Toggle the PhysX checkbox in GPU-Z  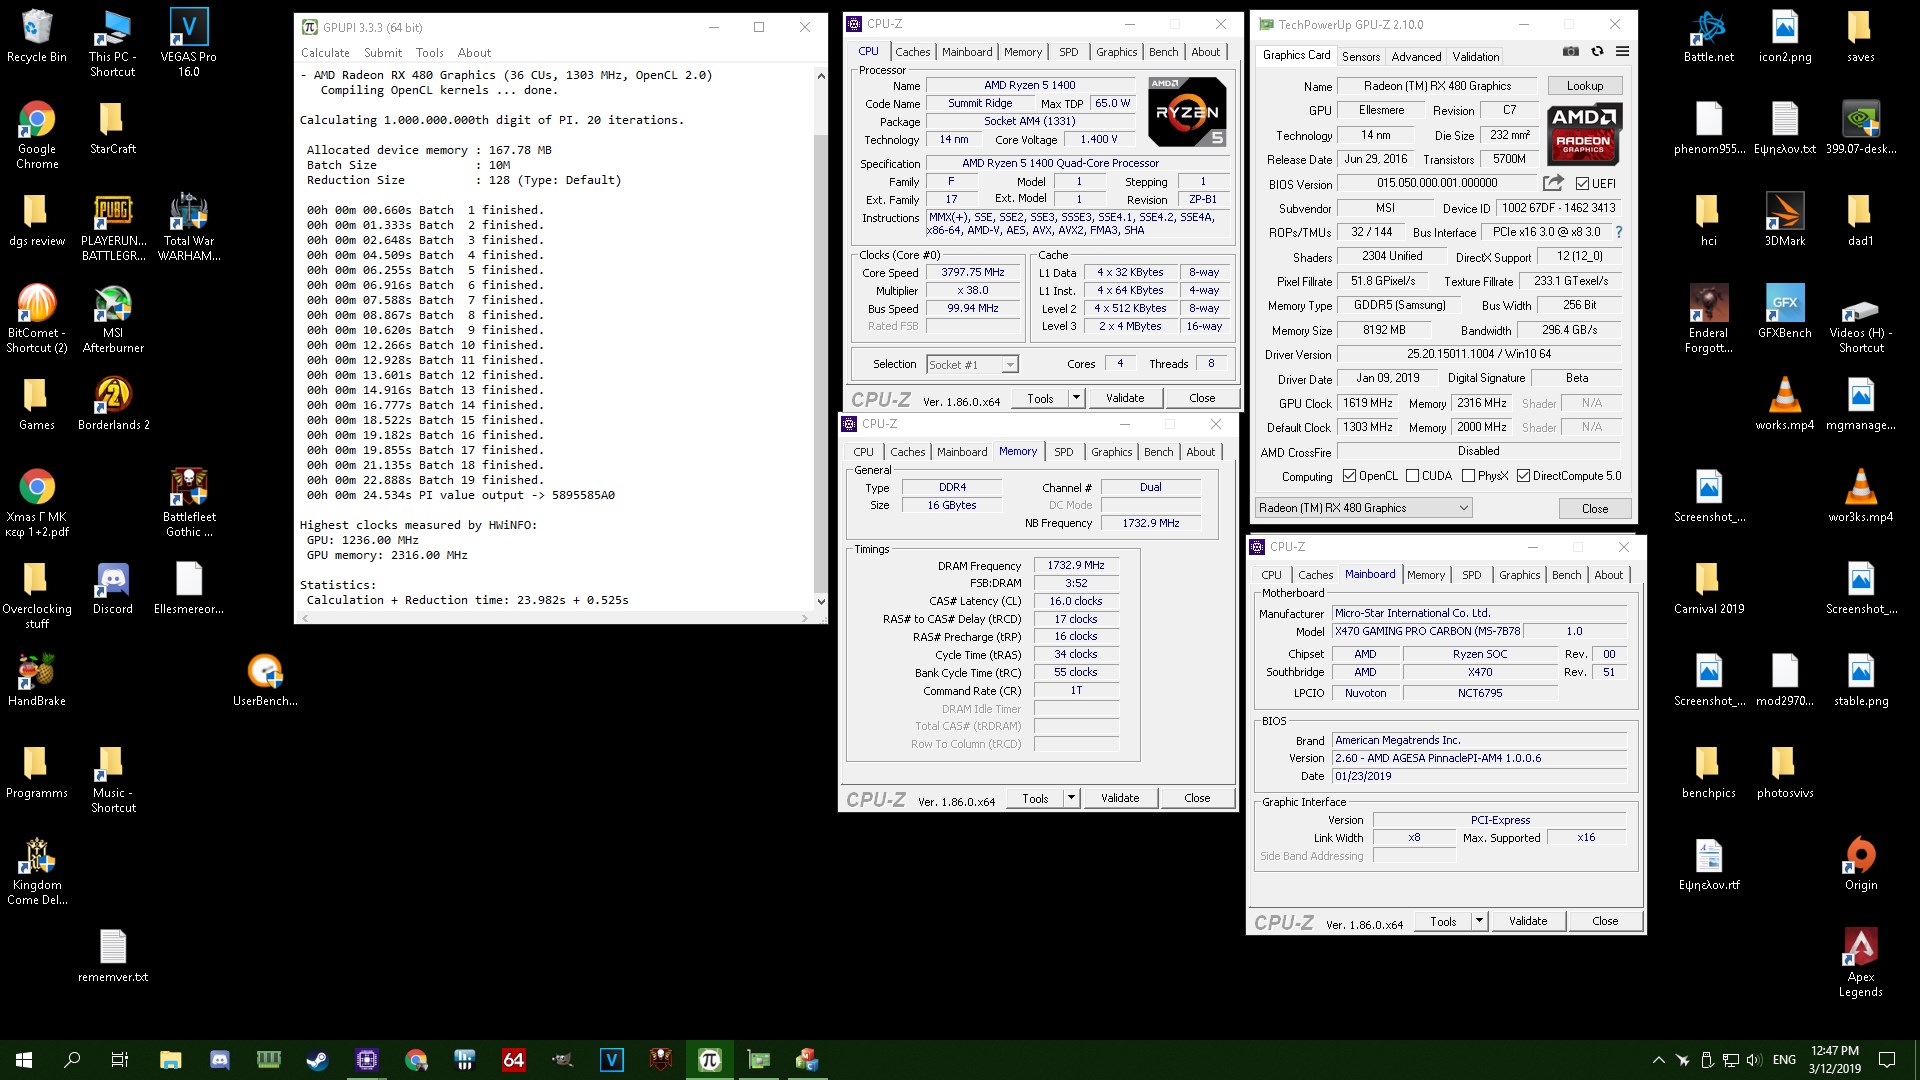pos(1468,476)
